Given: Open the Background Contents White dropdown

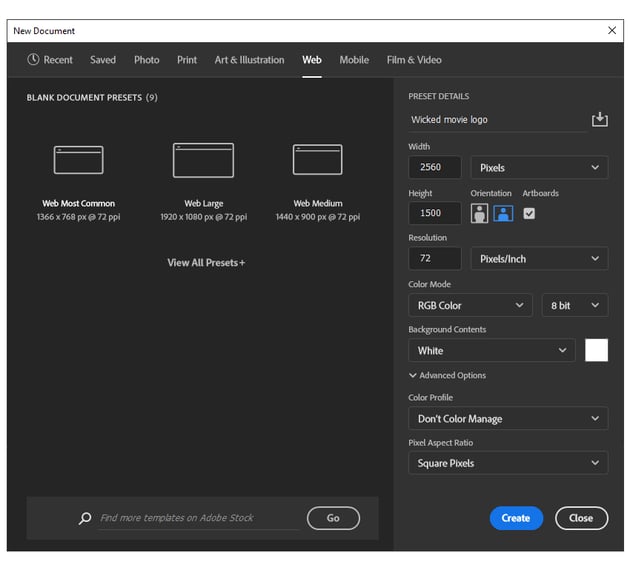Looking at the screenshot, I should [x=491, y=350].
